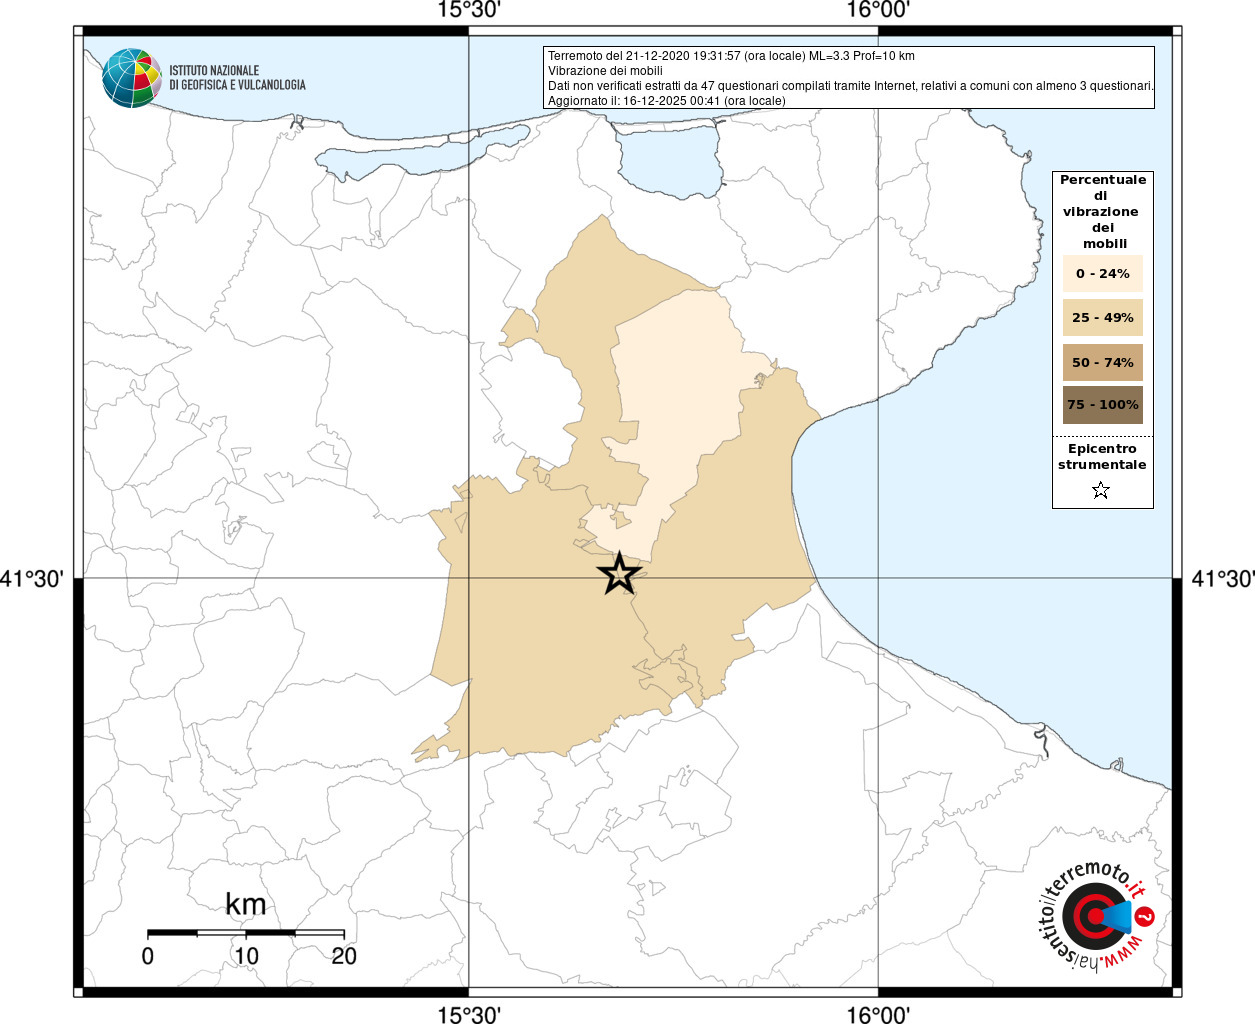Select the 0 - 24% legend swatch
Image resolution: width=1255 pixels, height=1024 pixels.
(1102, 273)
